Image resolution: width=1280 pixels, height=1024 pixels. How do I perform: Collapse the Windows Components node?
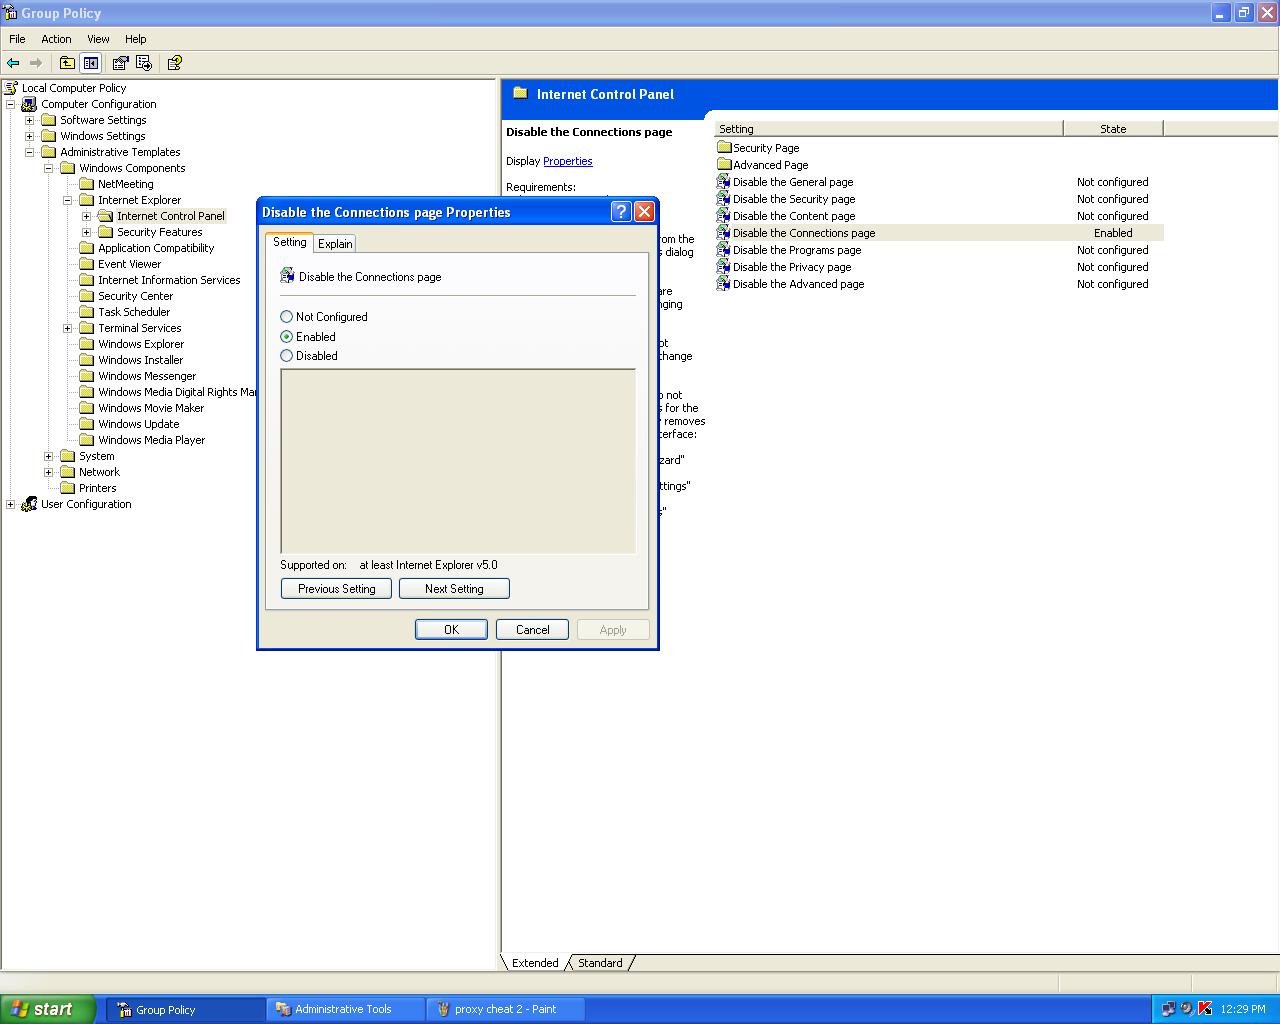click(x=49, y=168)
